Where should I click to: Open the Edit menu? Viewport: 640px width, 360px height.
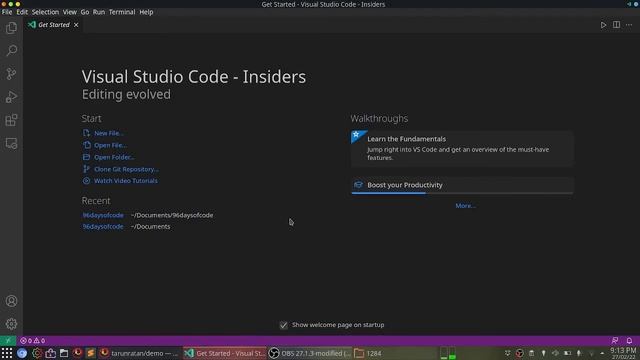click(22, 12)
